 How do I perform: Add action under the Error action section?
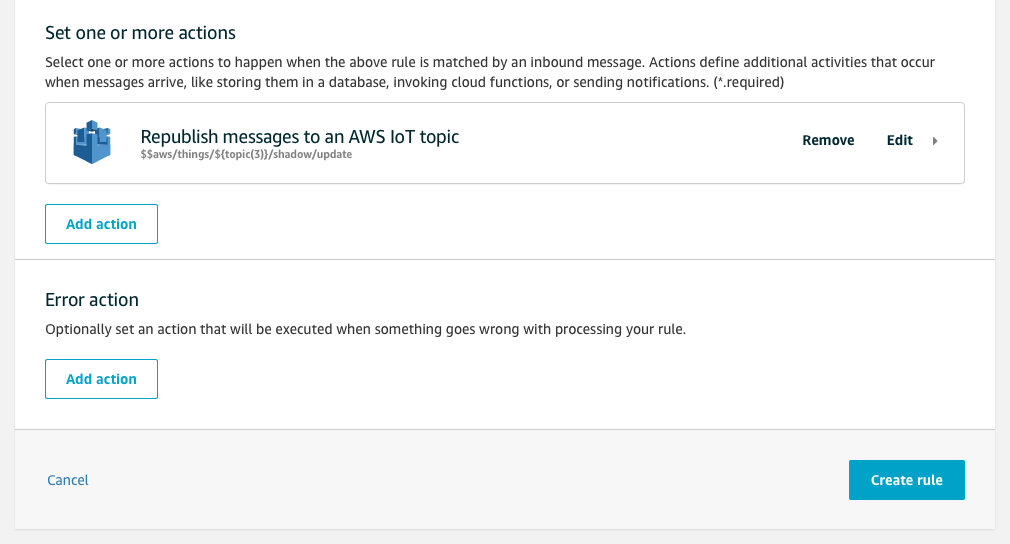101,379
